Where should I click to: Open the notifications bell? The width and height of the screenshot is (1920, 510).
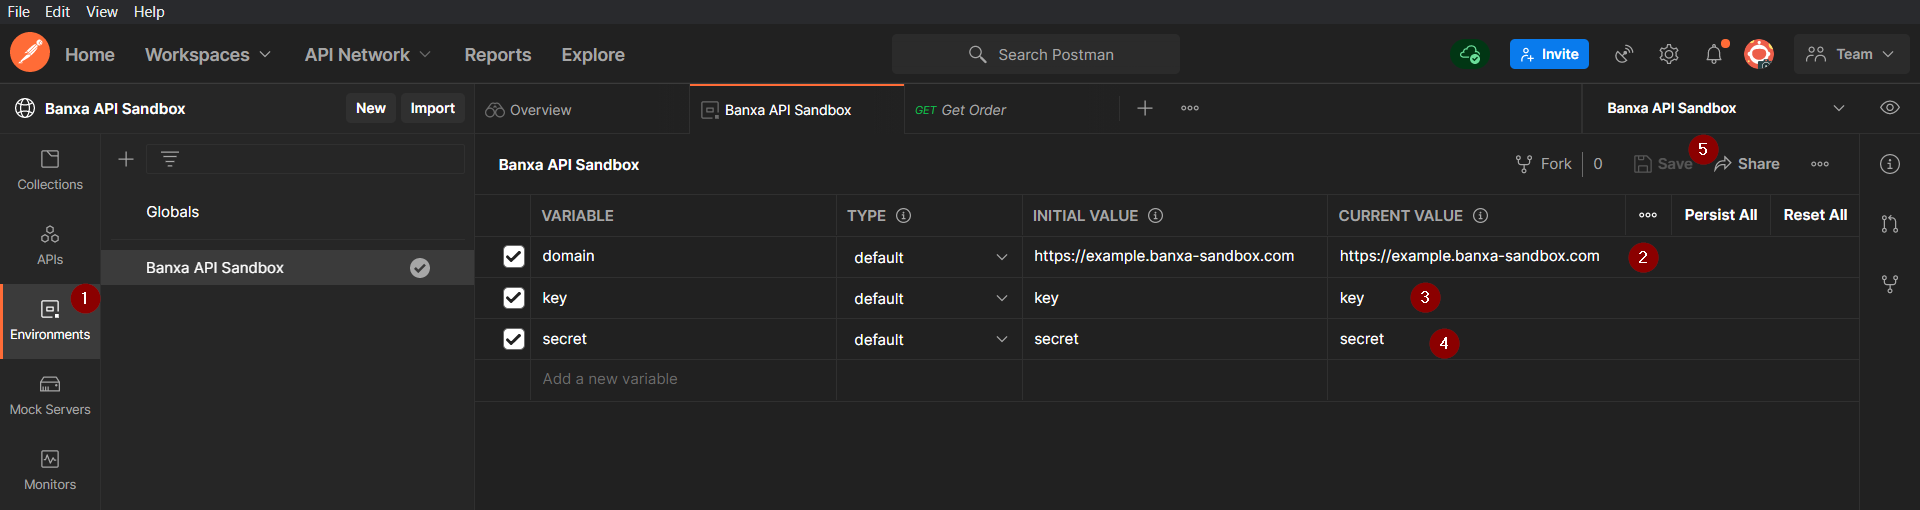[1714, 54]
